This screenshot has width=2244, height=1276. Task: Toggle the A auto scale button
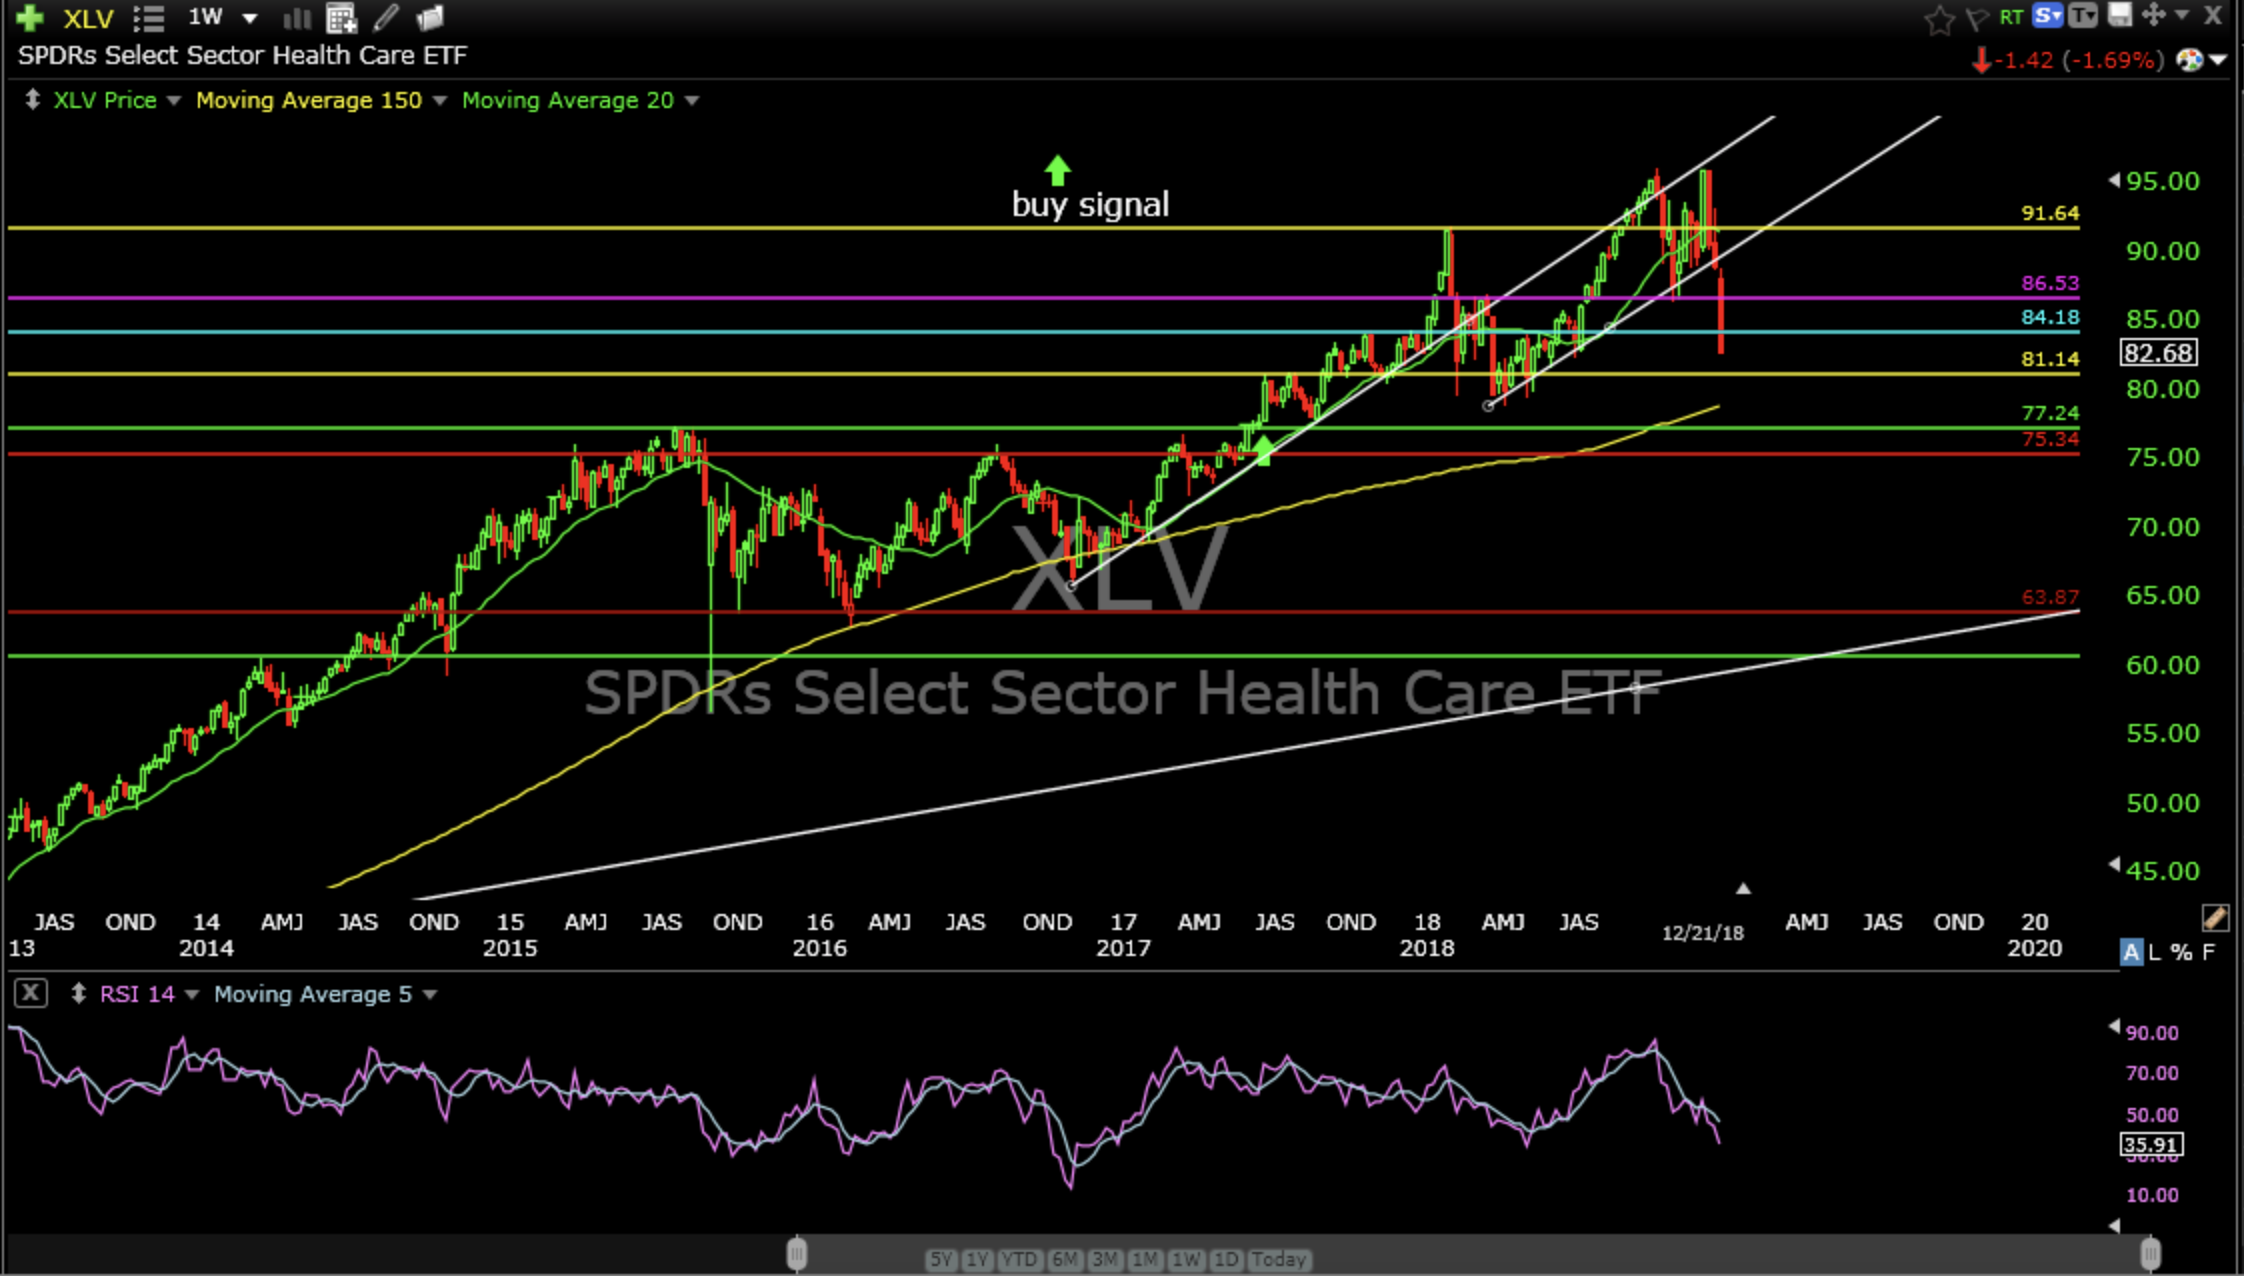click(2131, 952)
